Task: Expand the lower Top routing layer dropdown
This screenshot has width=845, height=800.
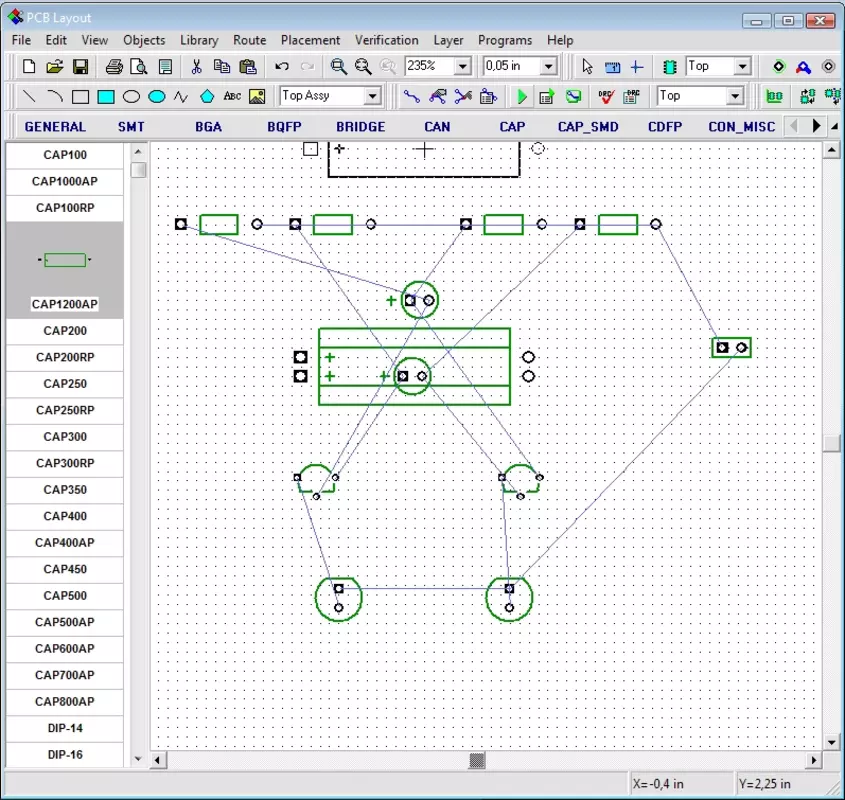Action: pyautogui.click(x=735, y=96)
